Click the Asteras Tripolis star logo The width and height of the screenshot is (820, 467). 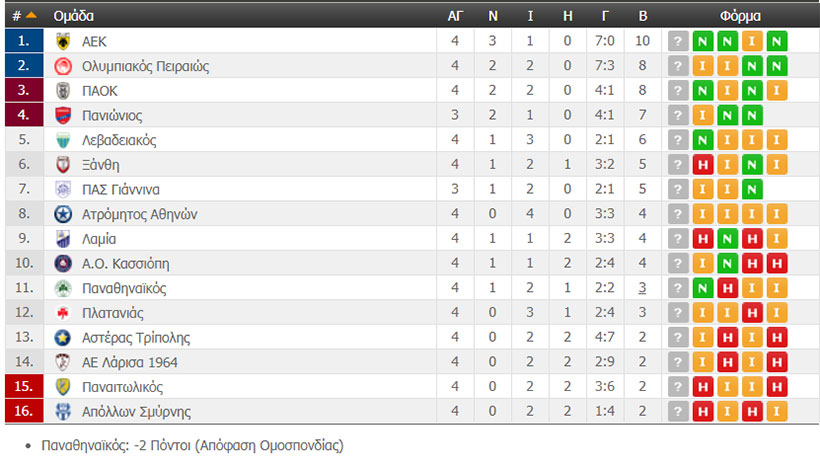(x=63, y=337)
